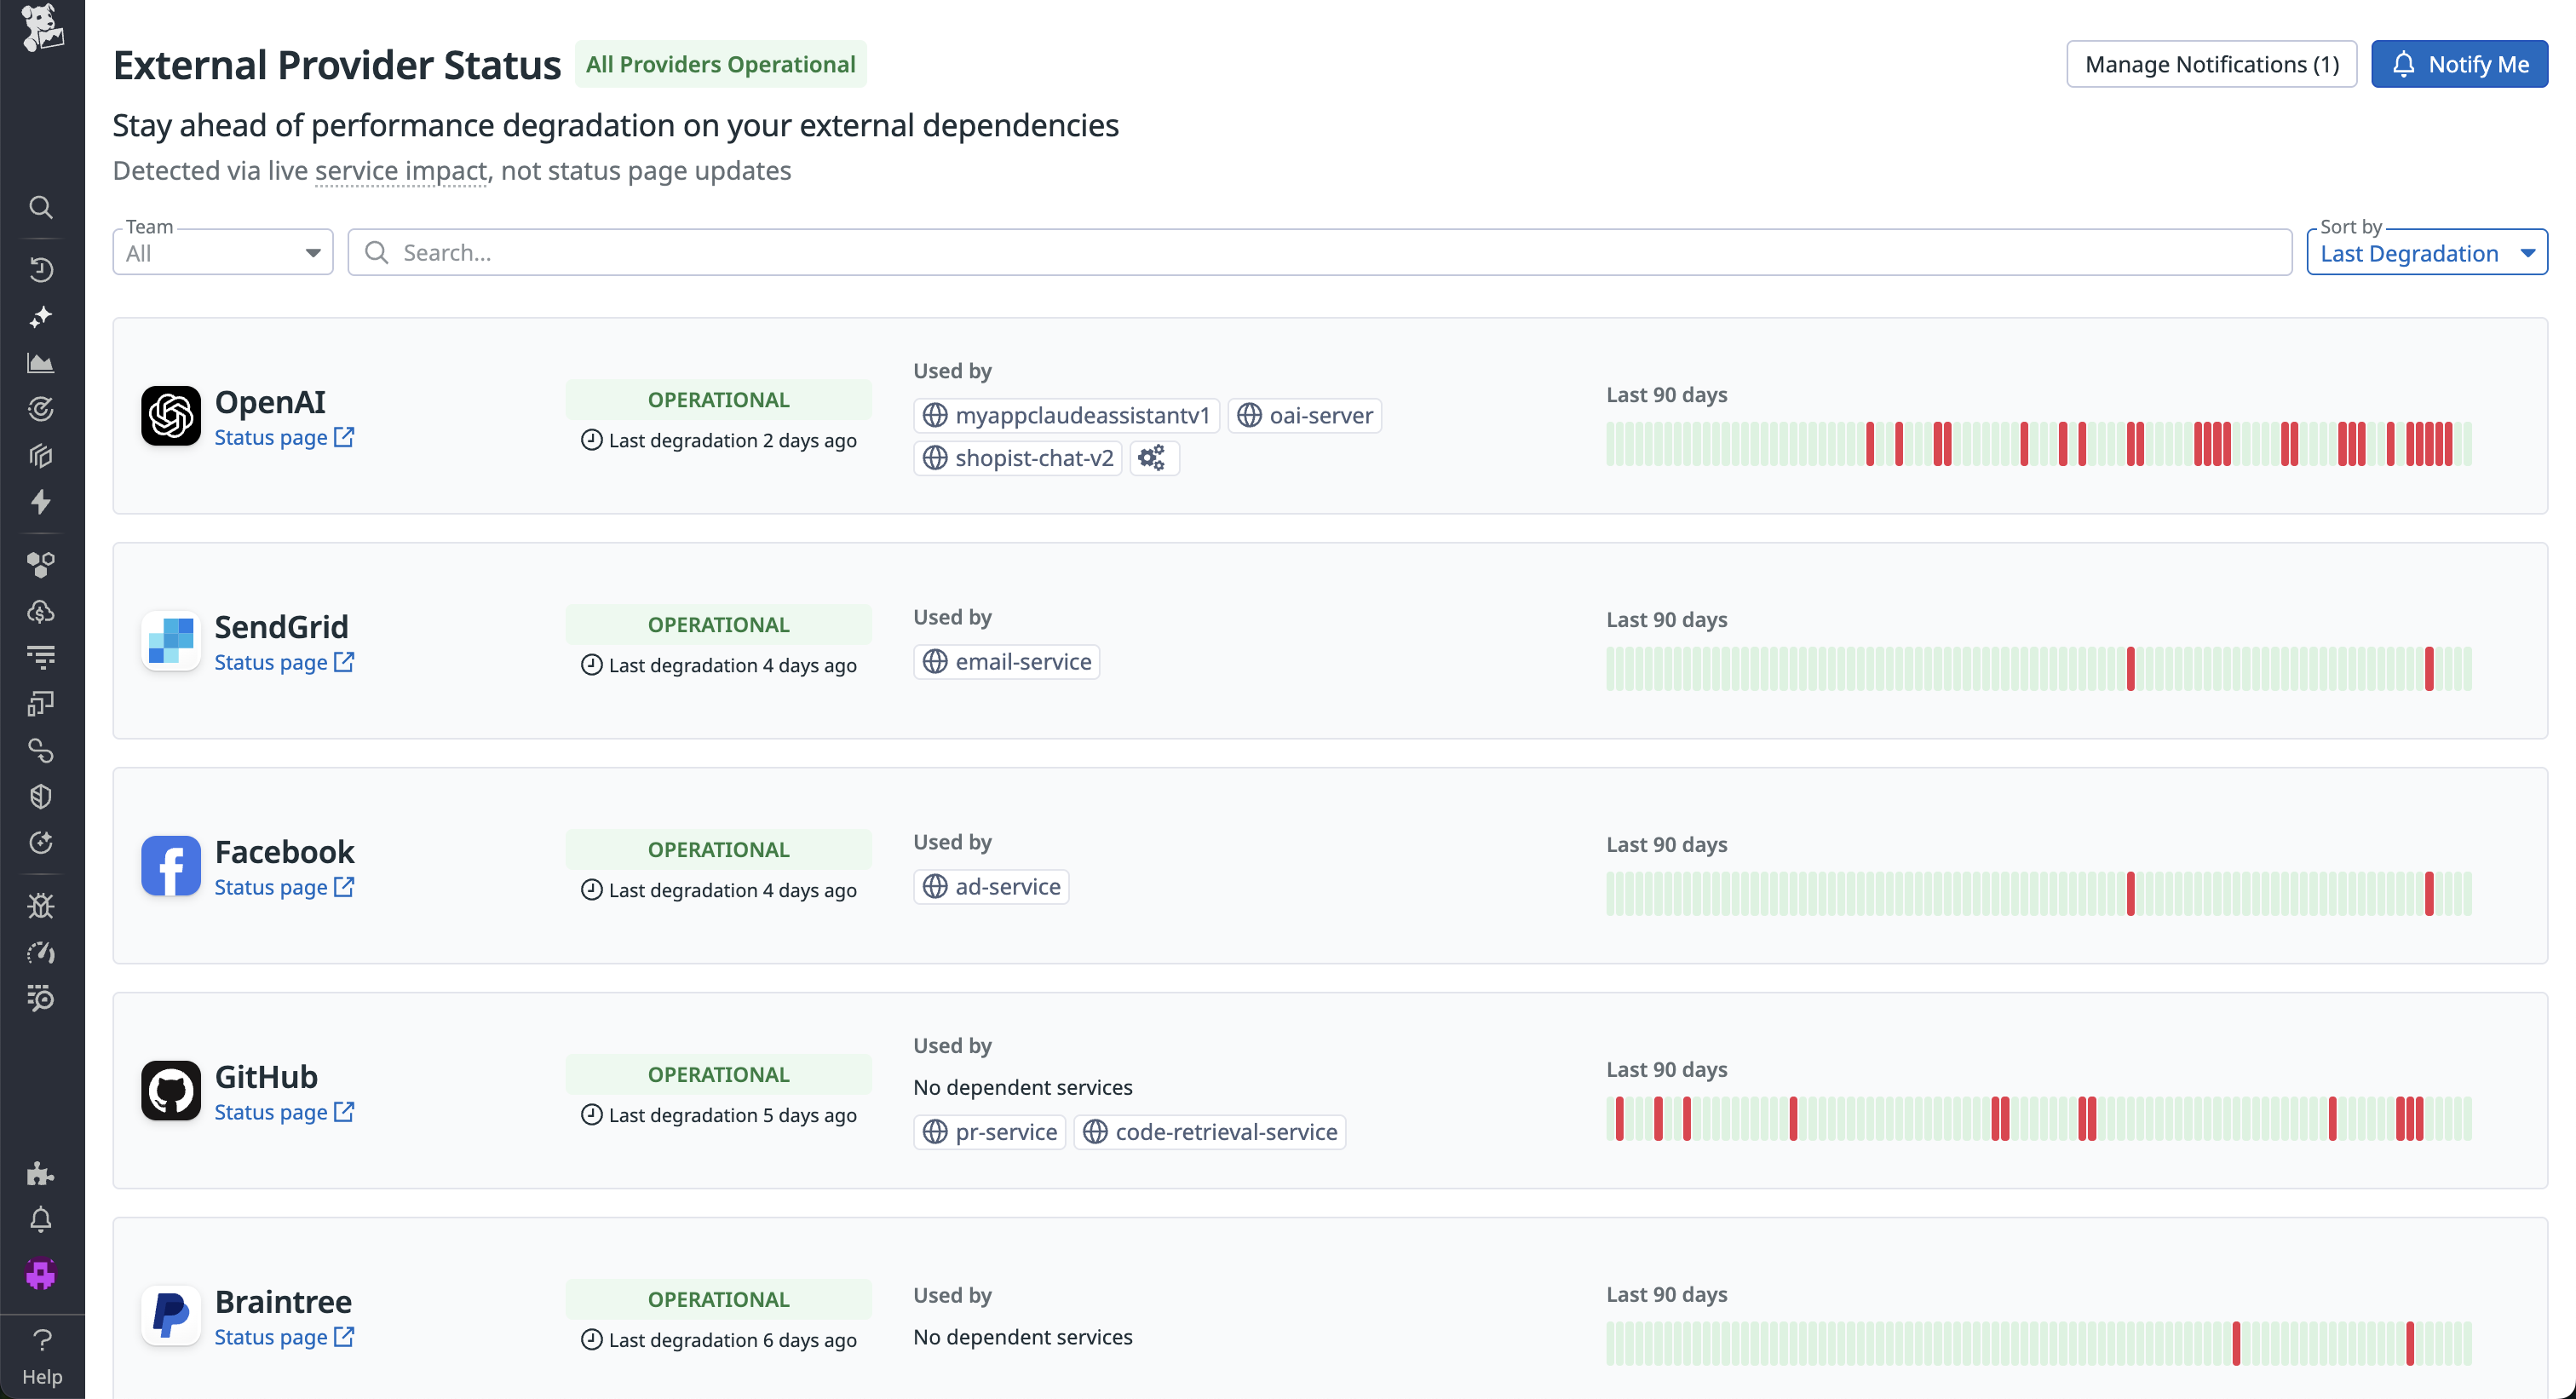This screenshot has width=2576, height=1399.
Task: Open the shield security icon in the sidebar
Action: (41, 797)
